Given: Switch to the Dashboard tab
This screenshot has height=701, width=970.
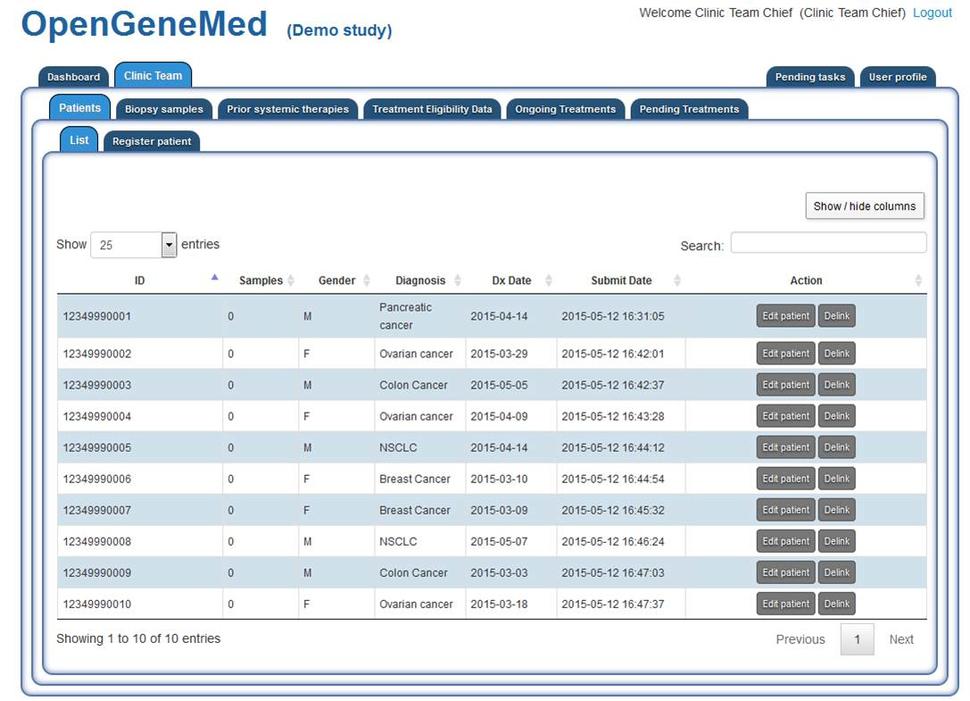Looking at the screenshot, I should [x=73, y=77].
